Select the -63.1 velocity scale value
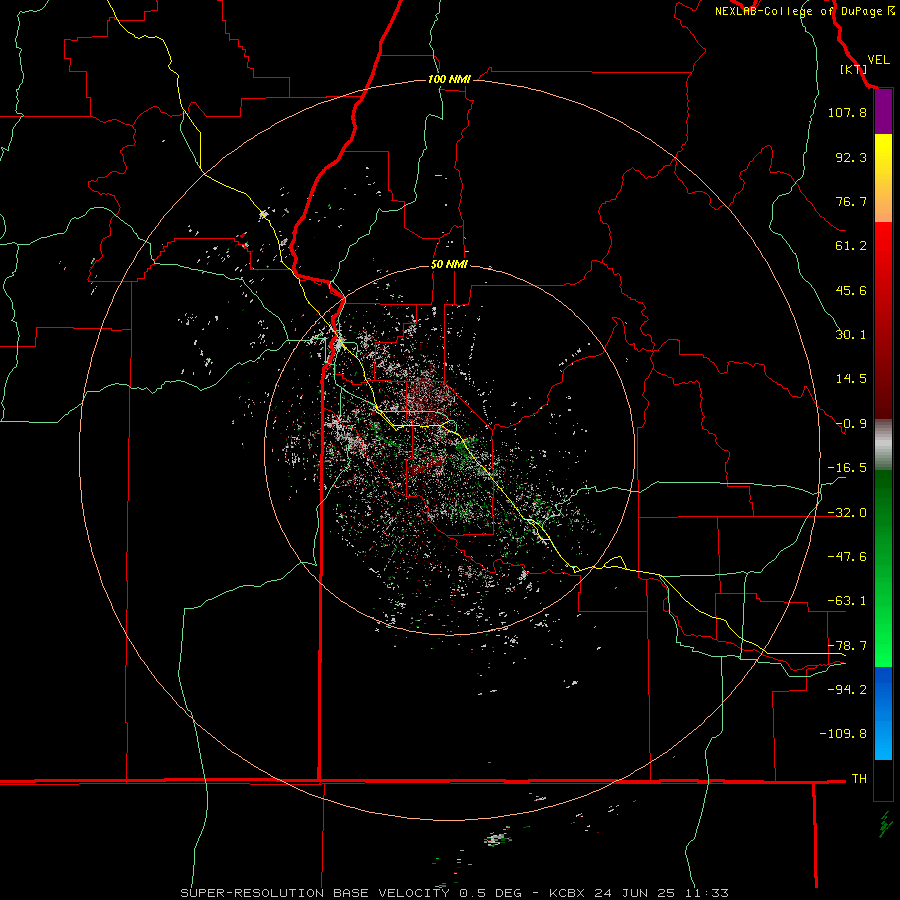Viewport: 900px width, 900px height. 847,601
